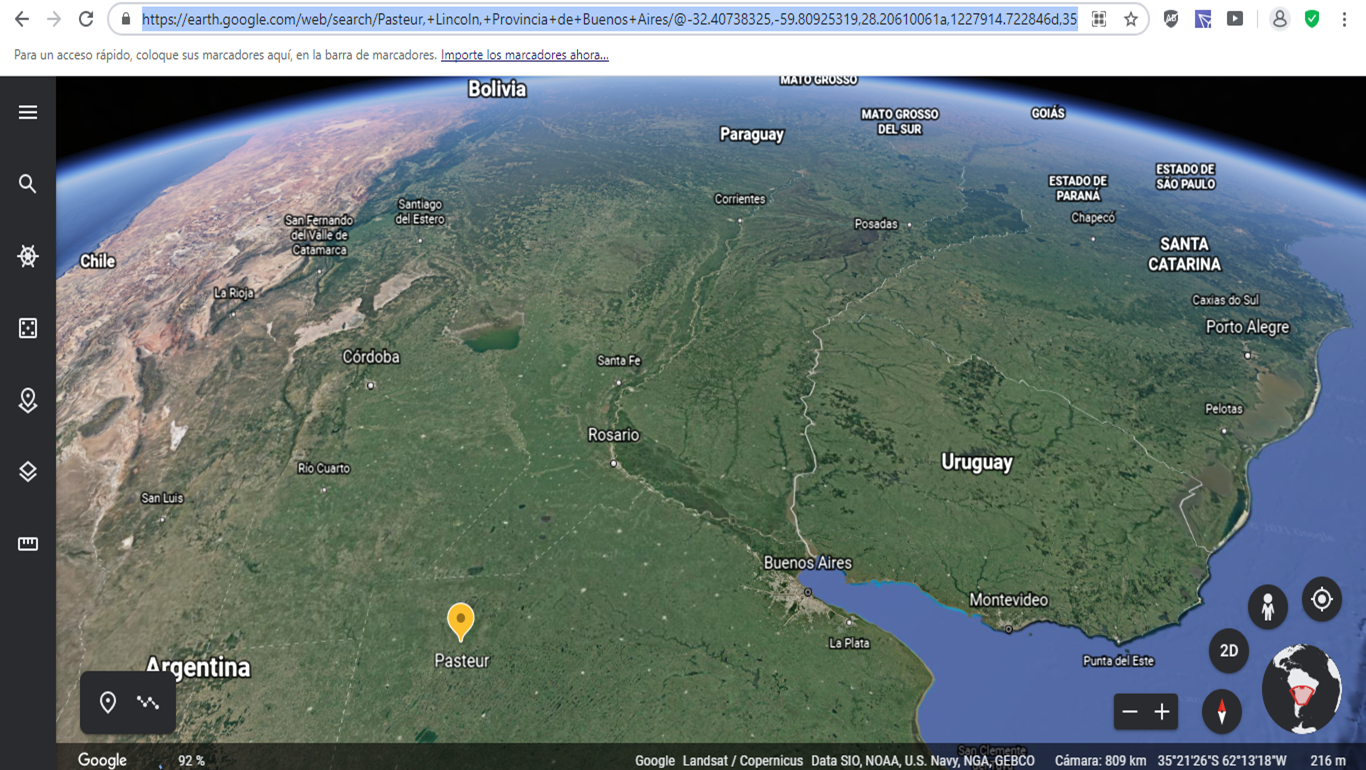Open Street View pegman
This screenshot has height=770, width=1366.
[x=1268, y=607]
